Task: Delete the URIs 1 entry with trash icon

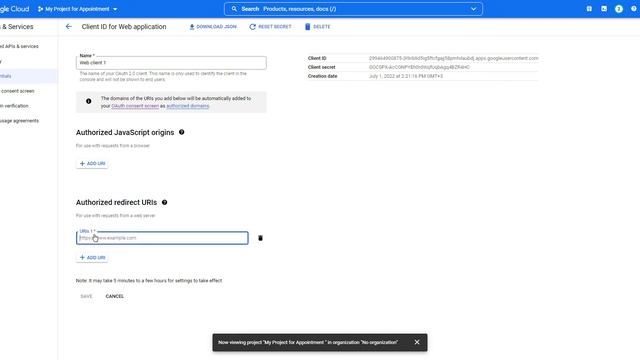Action: (260, 238)
